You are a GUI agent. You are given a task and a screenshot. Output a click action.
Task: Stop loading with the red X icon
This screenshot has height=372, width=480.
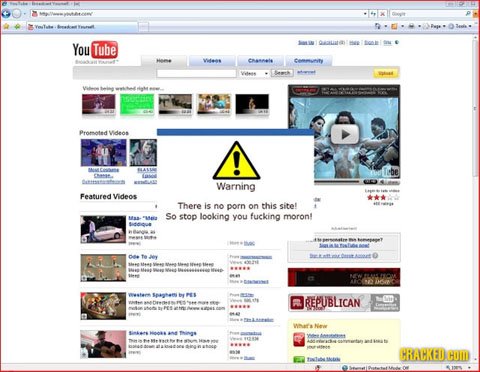coord(383,14)
